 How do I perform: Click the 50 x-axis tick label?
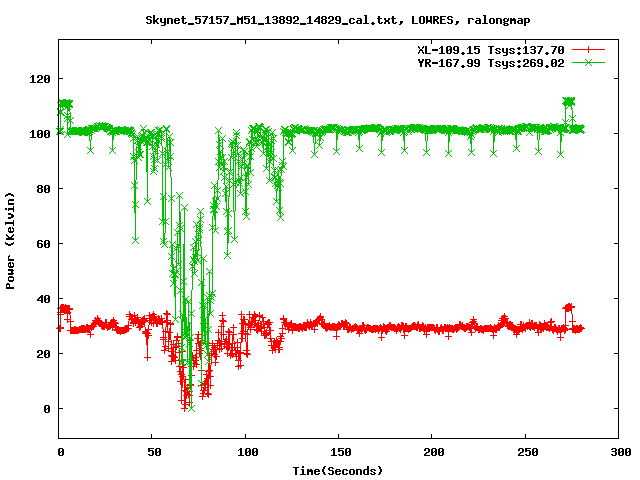point(154,452)
